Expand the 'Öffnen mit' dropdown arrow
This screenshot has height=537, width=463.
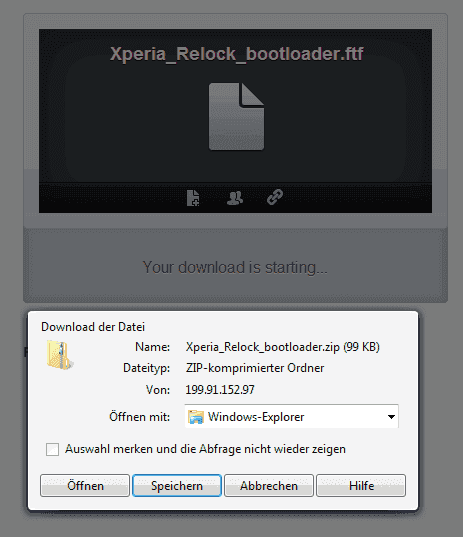point(391,417)
